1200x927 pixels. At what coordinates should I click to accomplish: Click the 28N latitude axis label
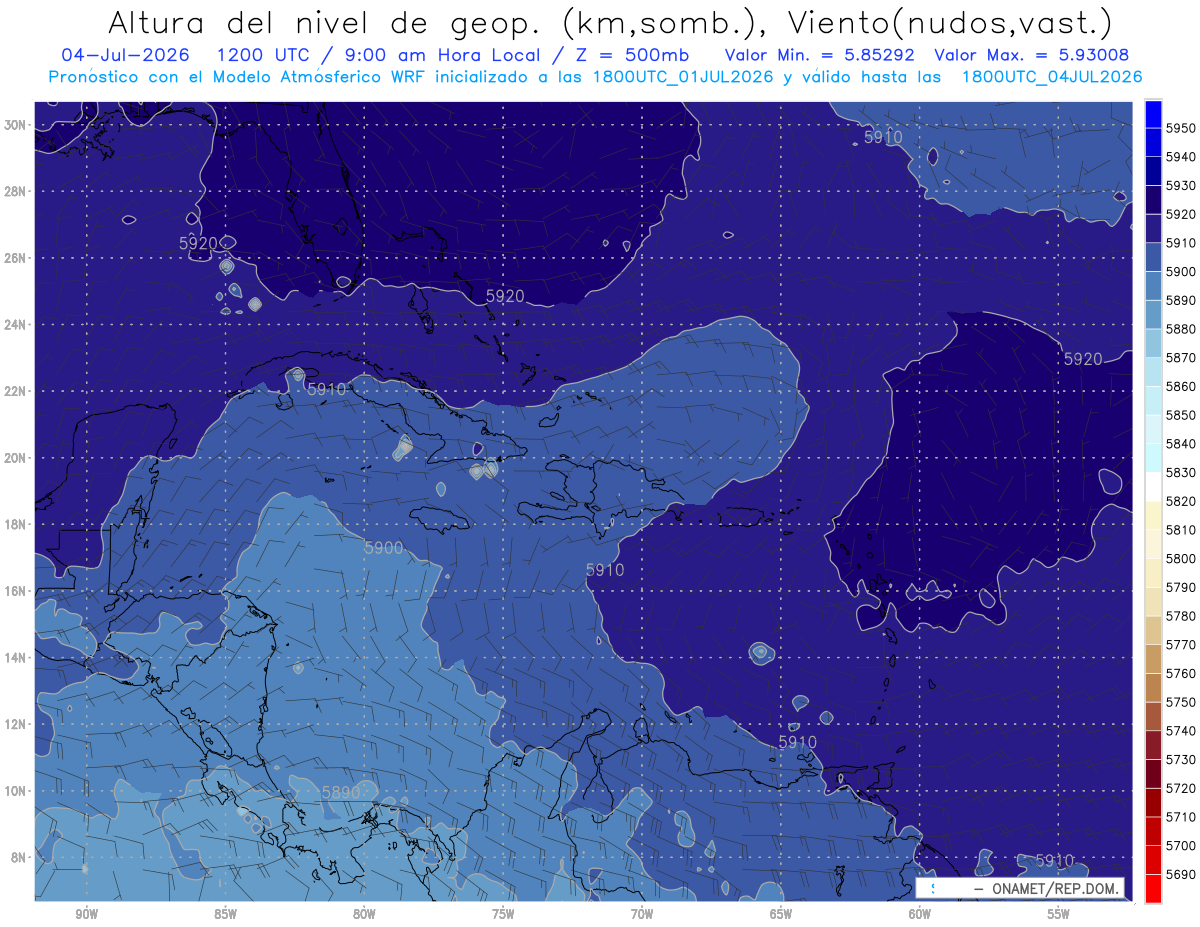click(x=15, y=191)
